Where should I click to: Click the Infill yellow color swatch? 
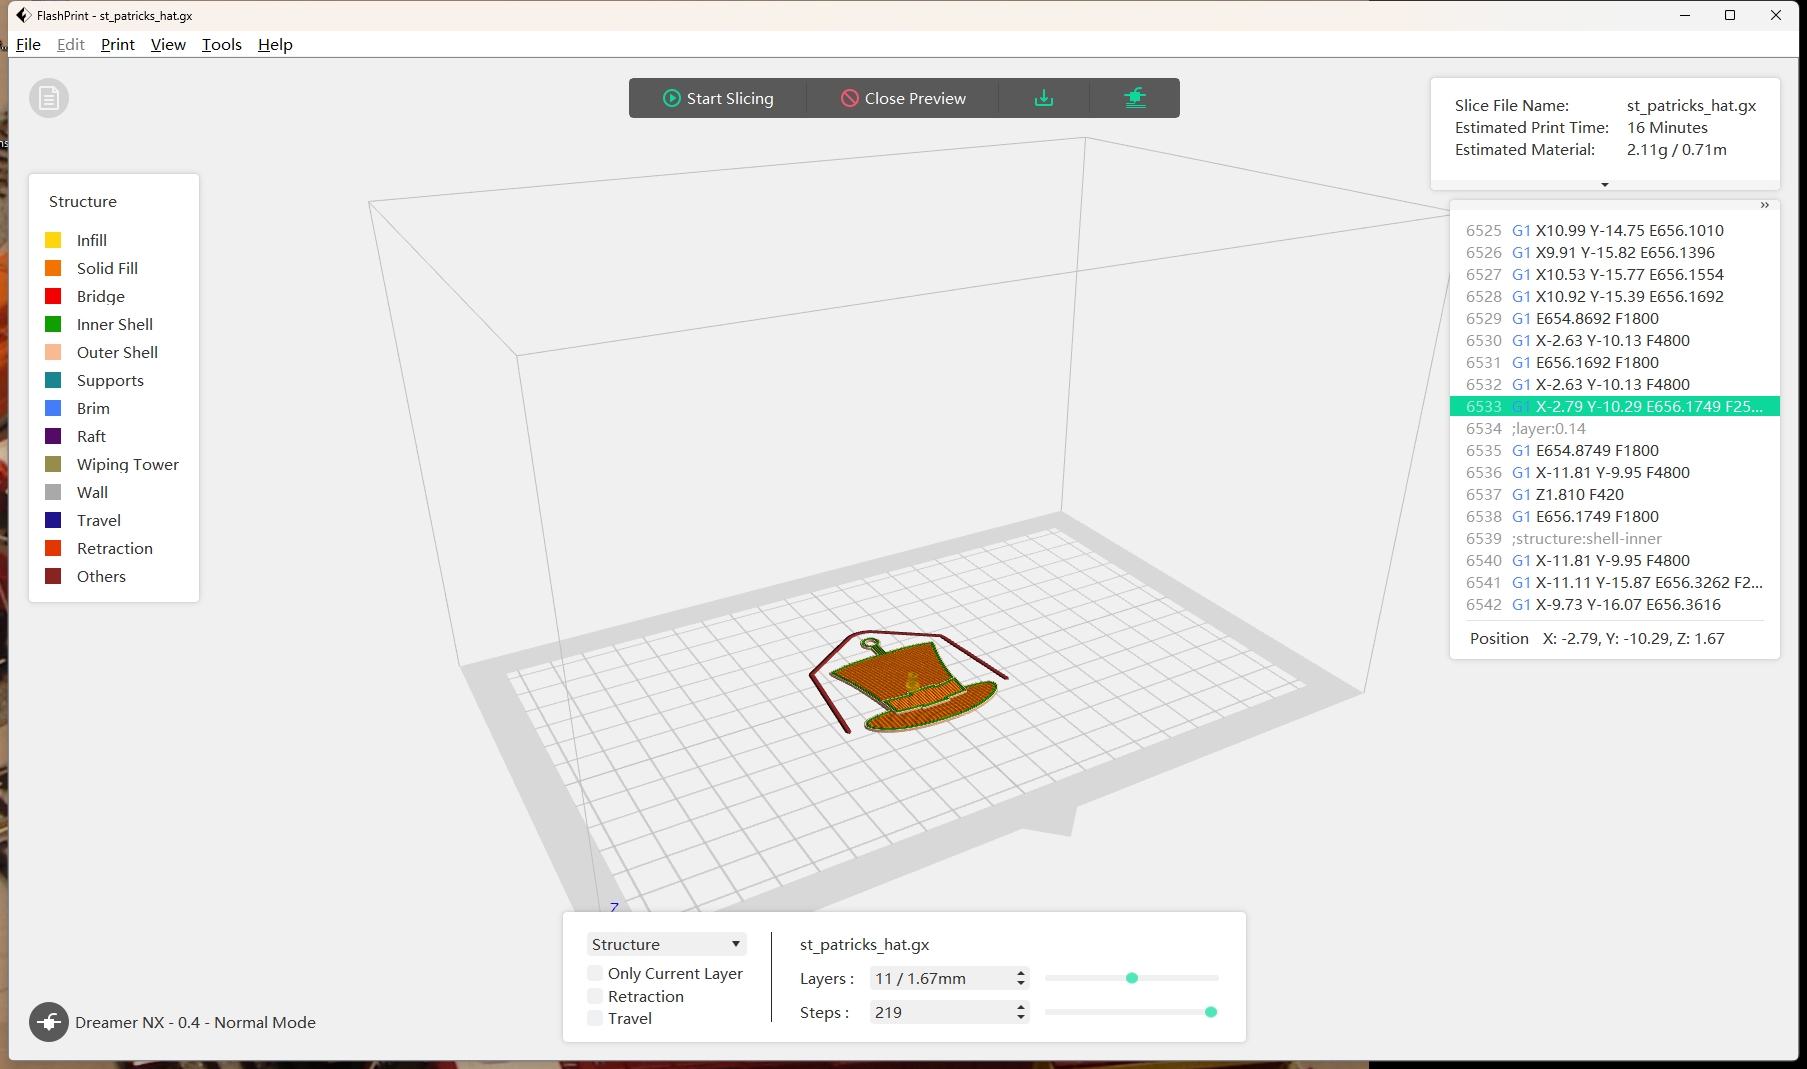tap(54, 240)
